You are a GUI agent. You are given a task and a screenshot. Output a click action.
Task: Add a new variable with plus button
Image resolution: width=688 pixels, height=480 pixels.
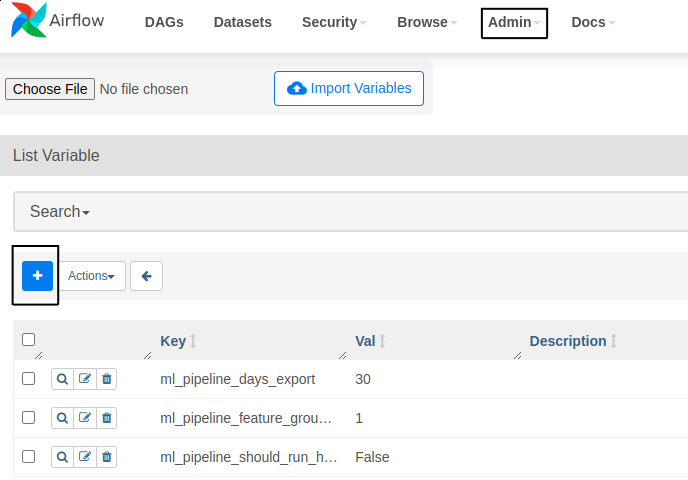click(x=37, y=276)
